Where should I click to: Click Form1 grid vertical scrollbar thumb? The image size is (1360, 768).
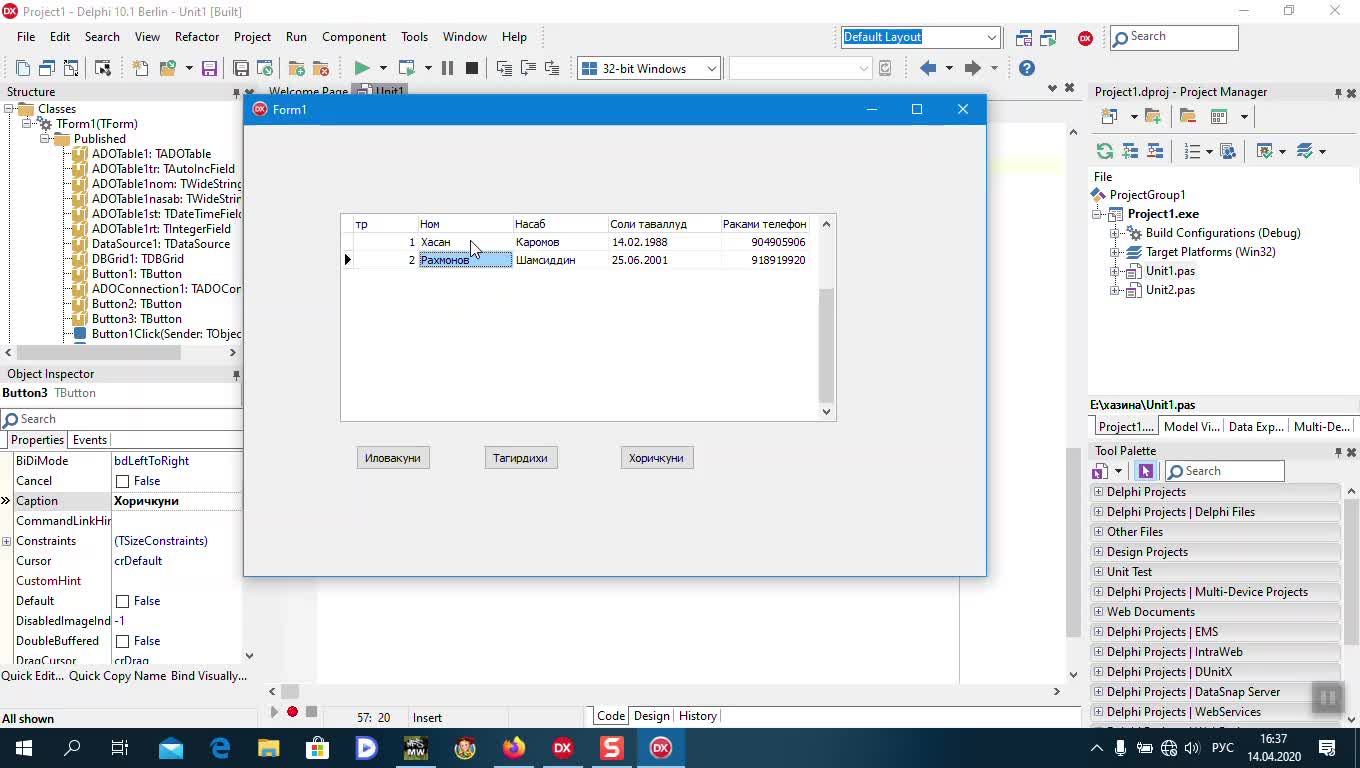pos(826,345)
